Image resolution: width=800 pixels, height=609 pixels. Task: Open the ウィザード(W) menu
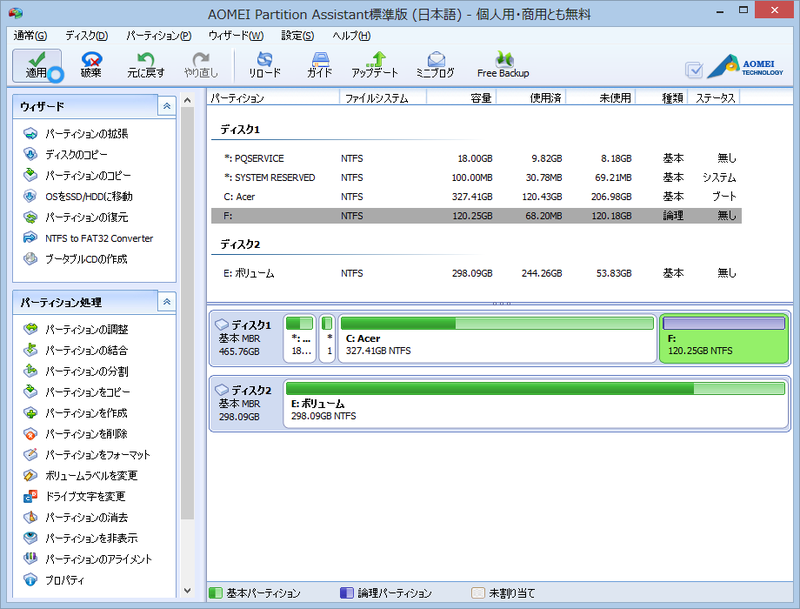pyautogui.click(x=236, y=36)
